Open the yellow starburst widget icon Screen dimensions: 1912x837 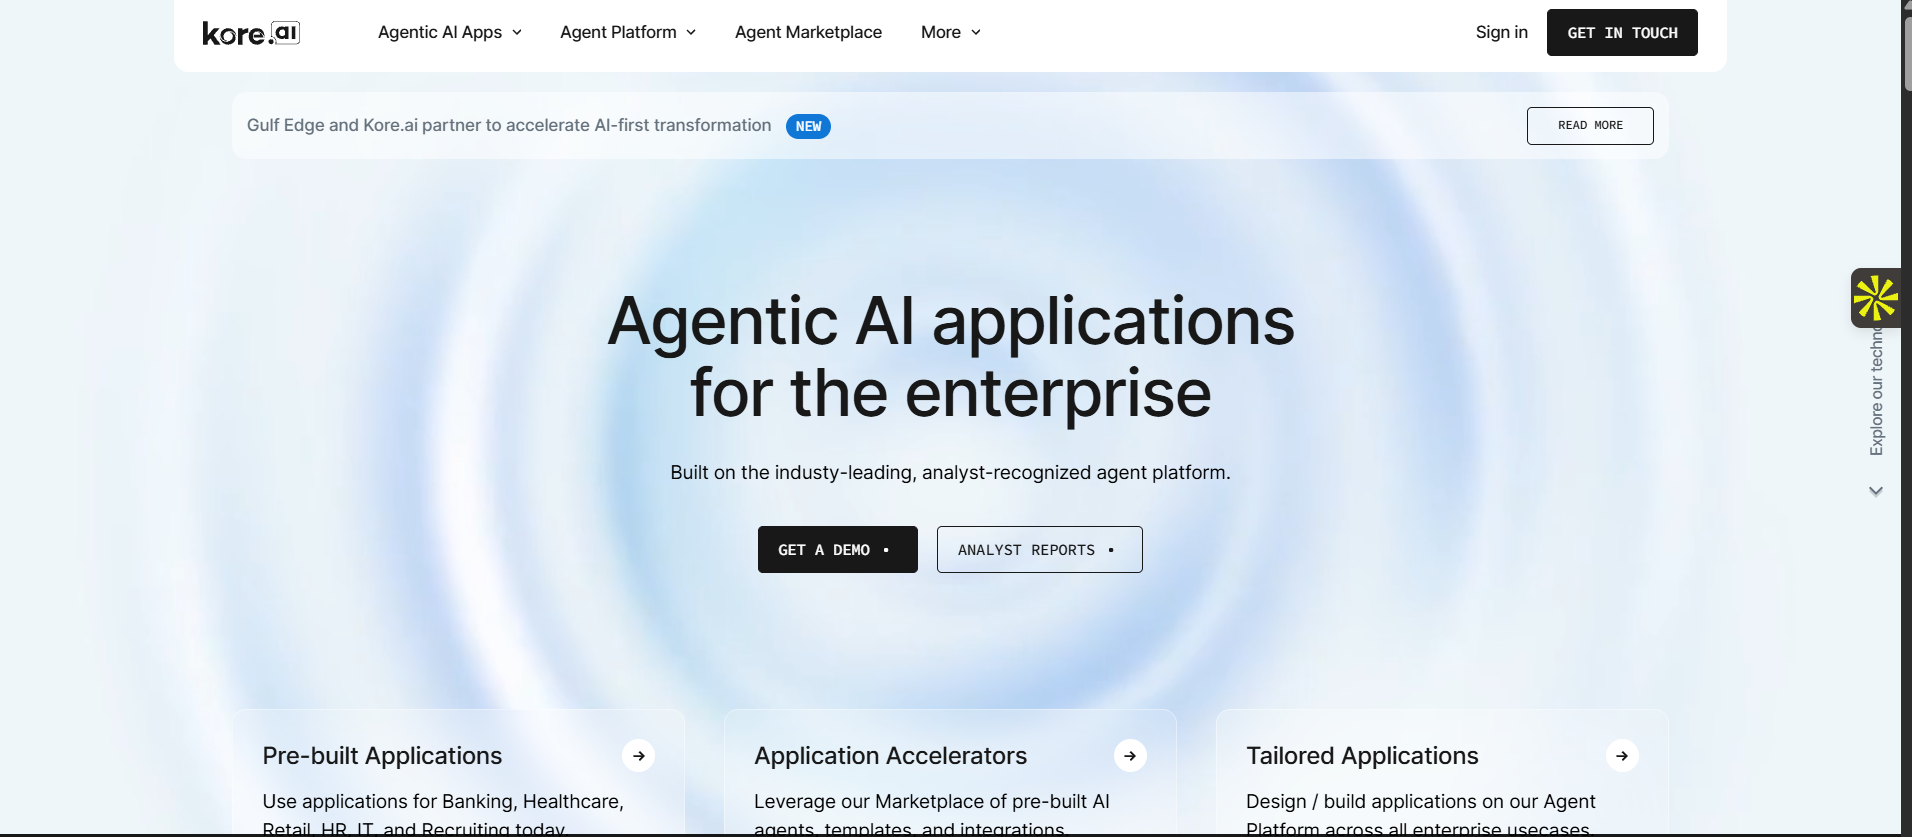click(x=1875, y=298)
